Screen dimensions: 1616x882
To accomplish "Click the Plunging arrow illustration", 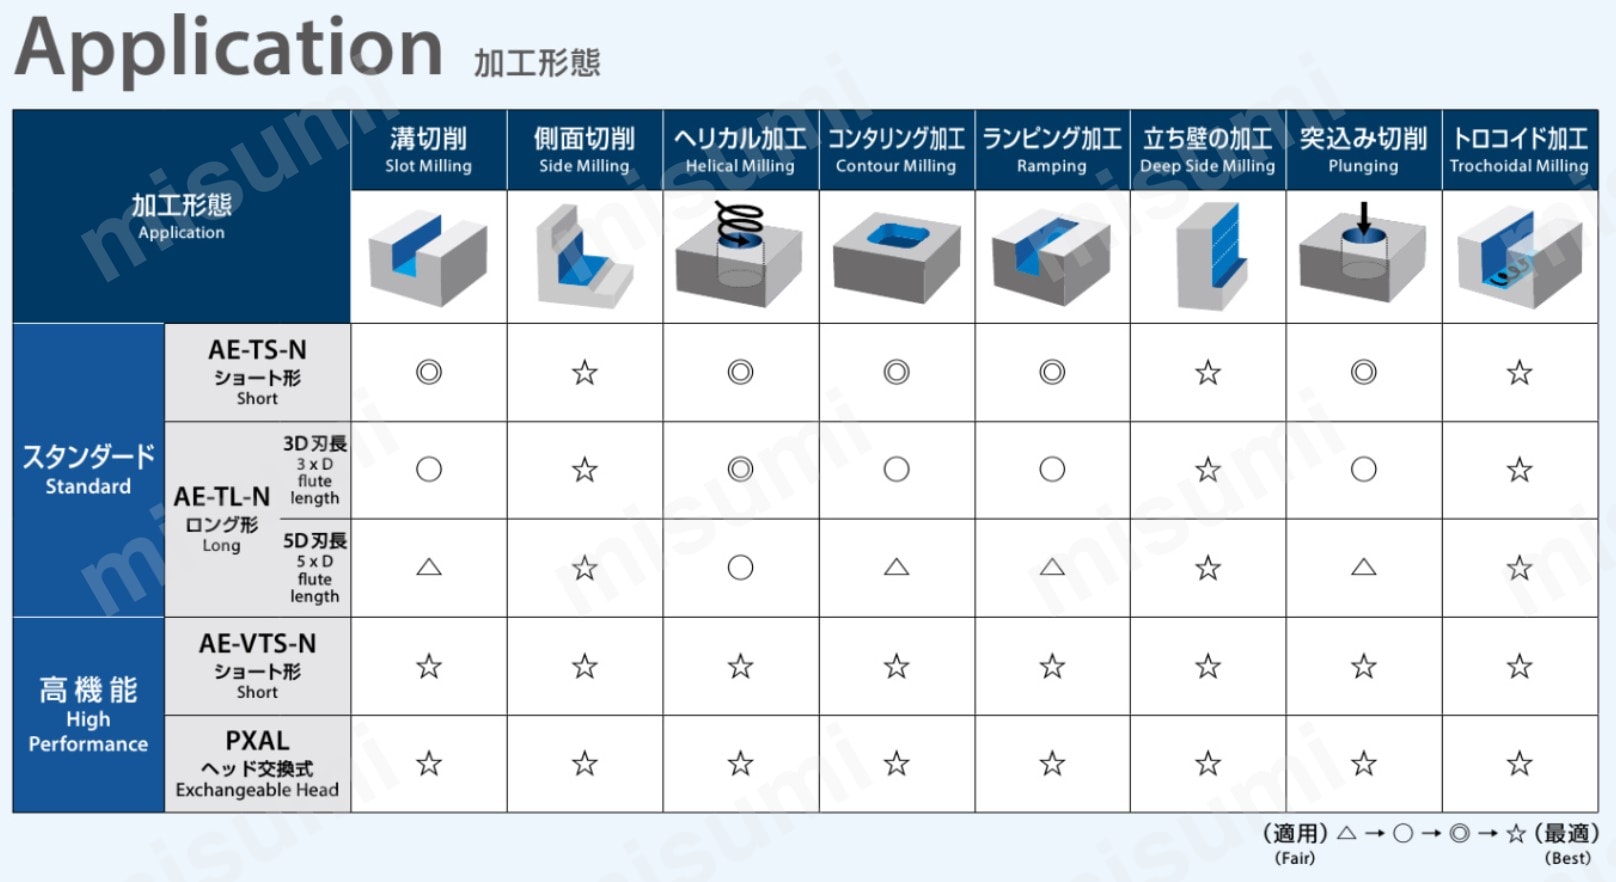I will coord(1362,253).
